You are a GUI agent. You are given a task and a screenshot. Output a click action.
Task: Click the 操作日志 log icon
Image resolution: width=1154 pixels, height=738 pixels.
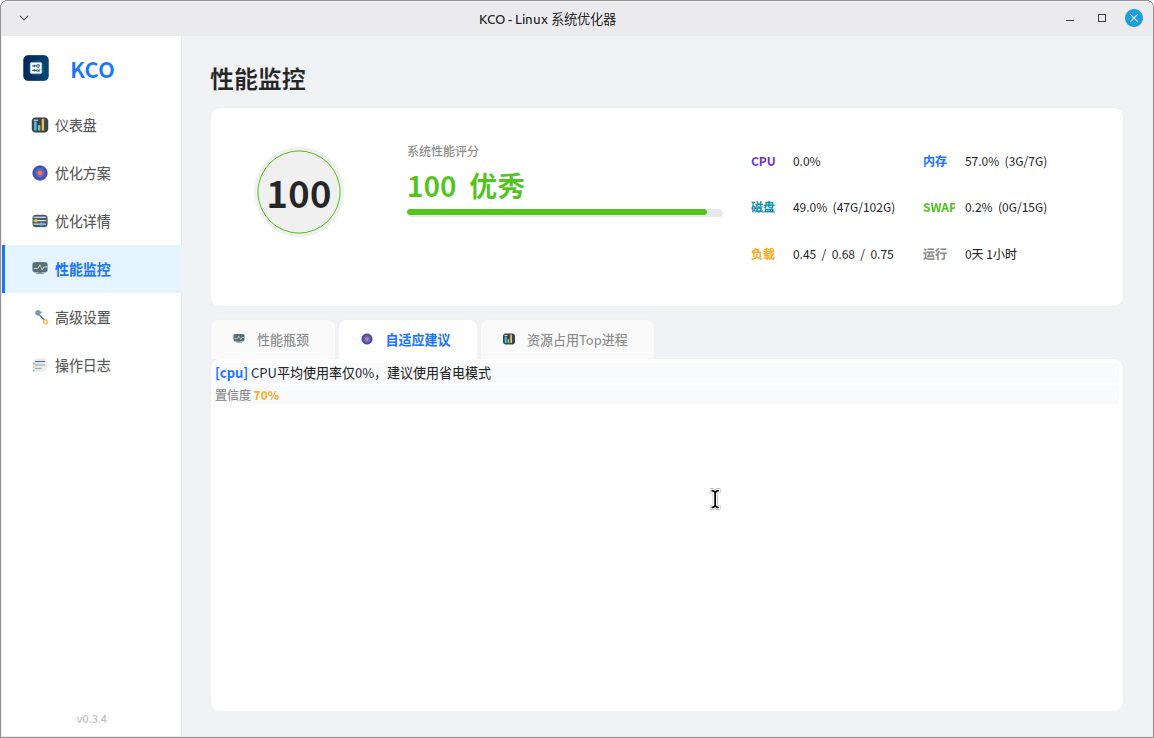click(x=40, y=365)
